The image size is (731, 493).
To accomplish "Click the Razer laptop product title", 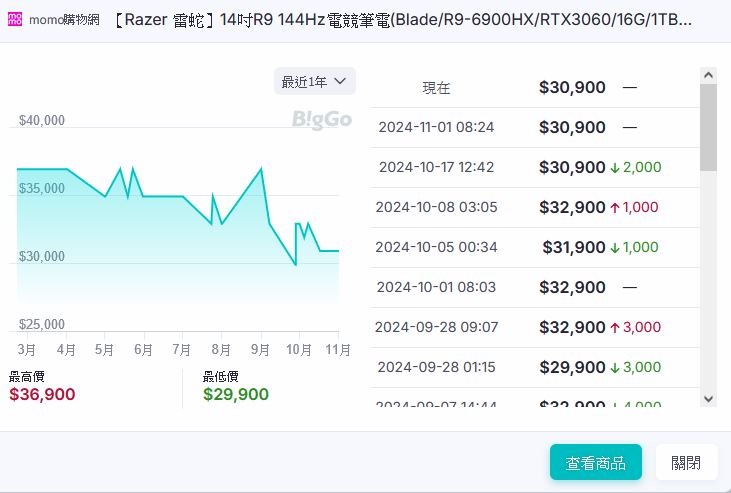I will click(x=404, y=20).
